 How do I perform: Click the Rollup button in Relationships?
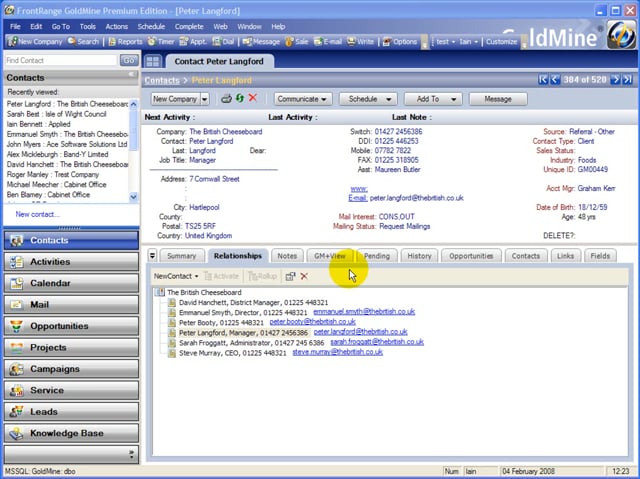point(262,276)
